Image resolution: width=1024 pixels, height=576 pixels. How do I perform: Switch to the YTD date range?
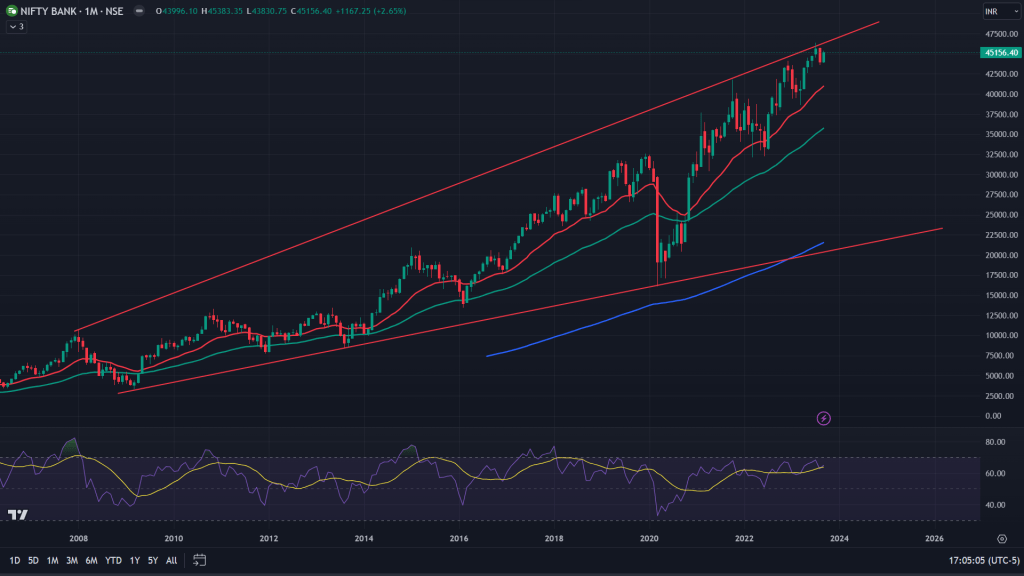[x=112, y=560]
